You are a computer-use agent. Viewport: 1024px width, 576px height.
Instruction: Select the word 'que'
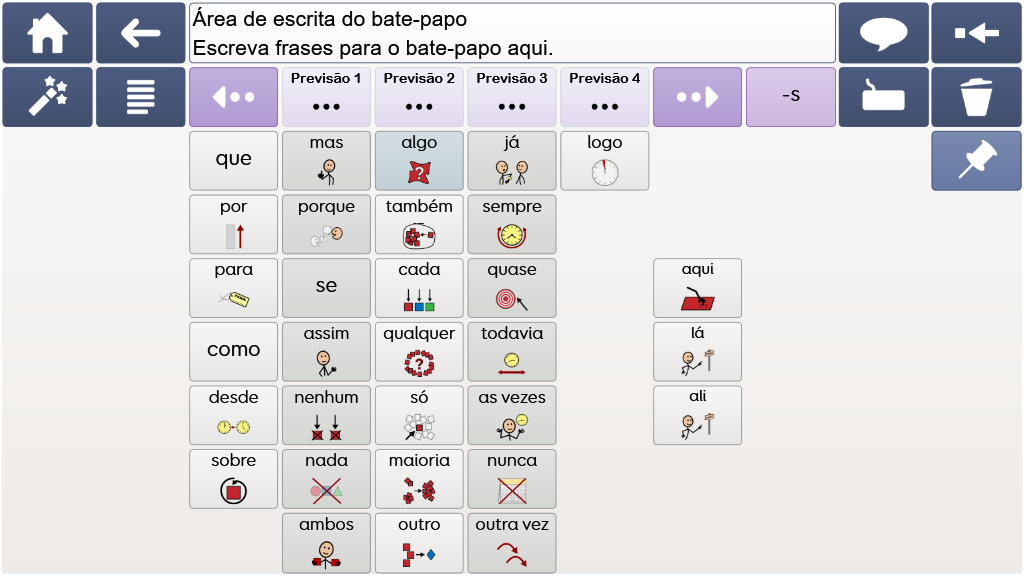234,161
